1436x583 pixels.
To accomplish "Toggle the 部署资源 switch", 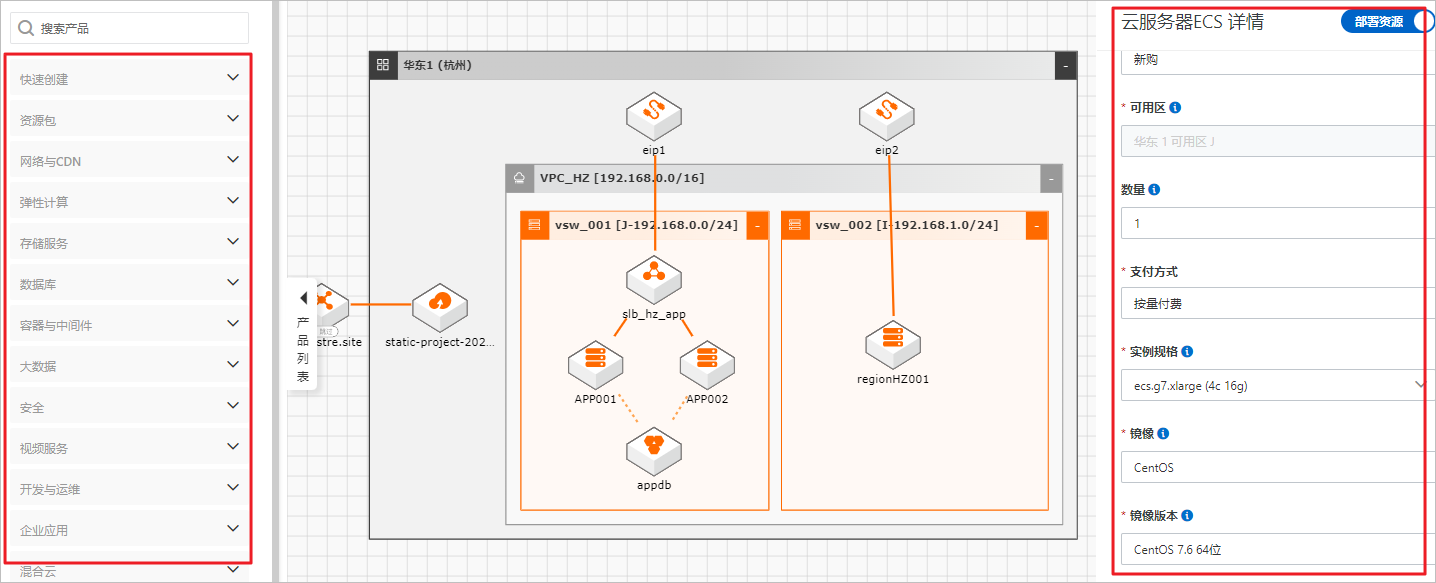I will [x=1388, y=21].
